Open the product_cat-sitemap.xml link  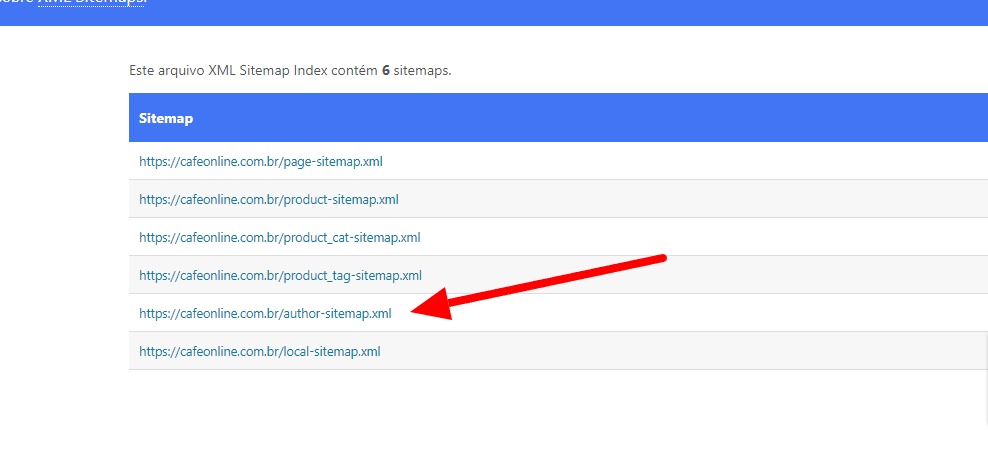pyautogui.click(x=280, y=237)
